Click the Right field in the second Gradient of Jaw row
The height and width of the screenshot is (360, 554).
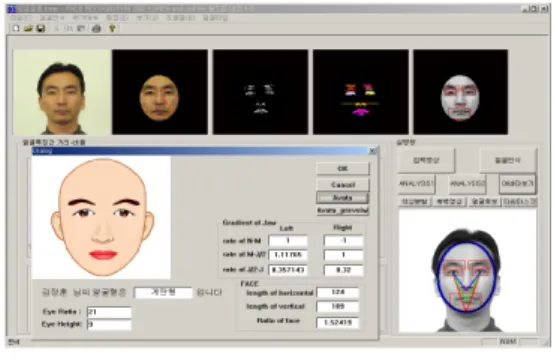(x=343, y=255)
